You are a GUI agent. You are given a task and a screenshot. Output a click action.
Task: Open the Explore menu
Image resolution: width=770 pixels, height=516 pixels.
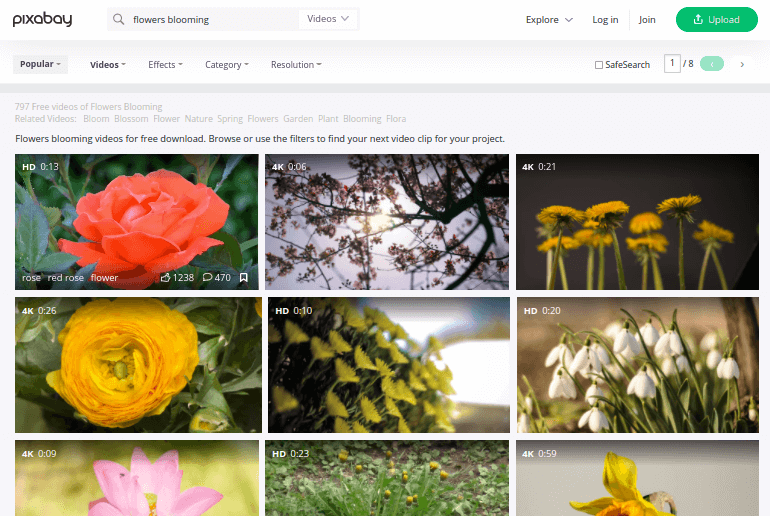point(549,19)
